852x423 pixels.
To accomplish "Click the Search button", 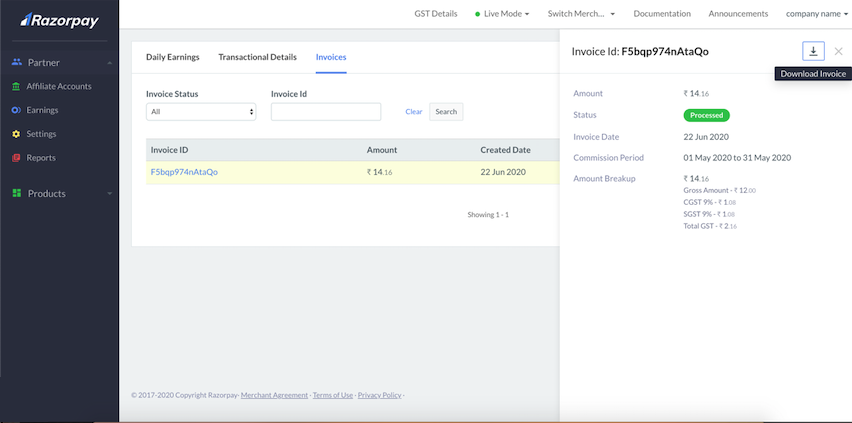I will 446,112.
